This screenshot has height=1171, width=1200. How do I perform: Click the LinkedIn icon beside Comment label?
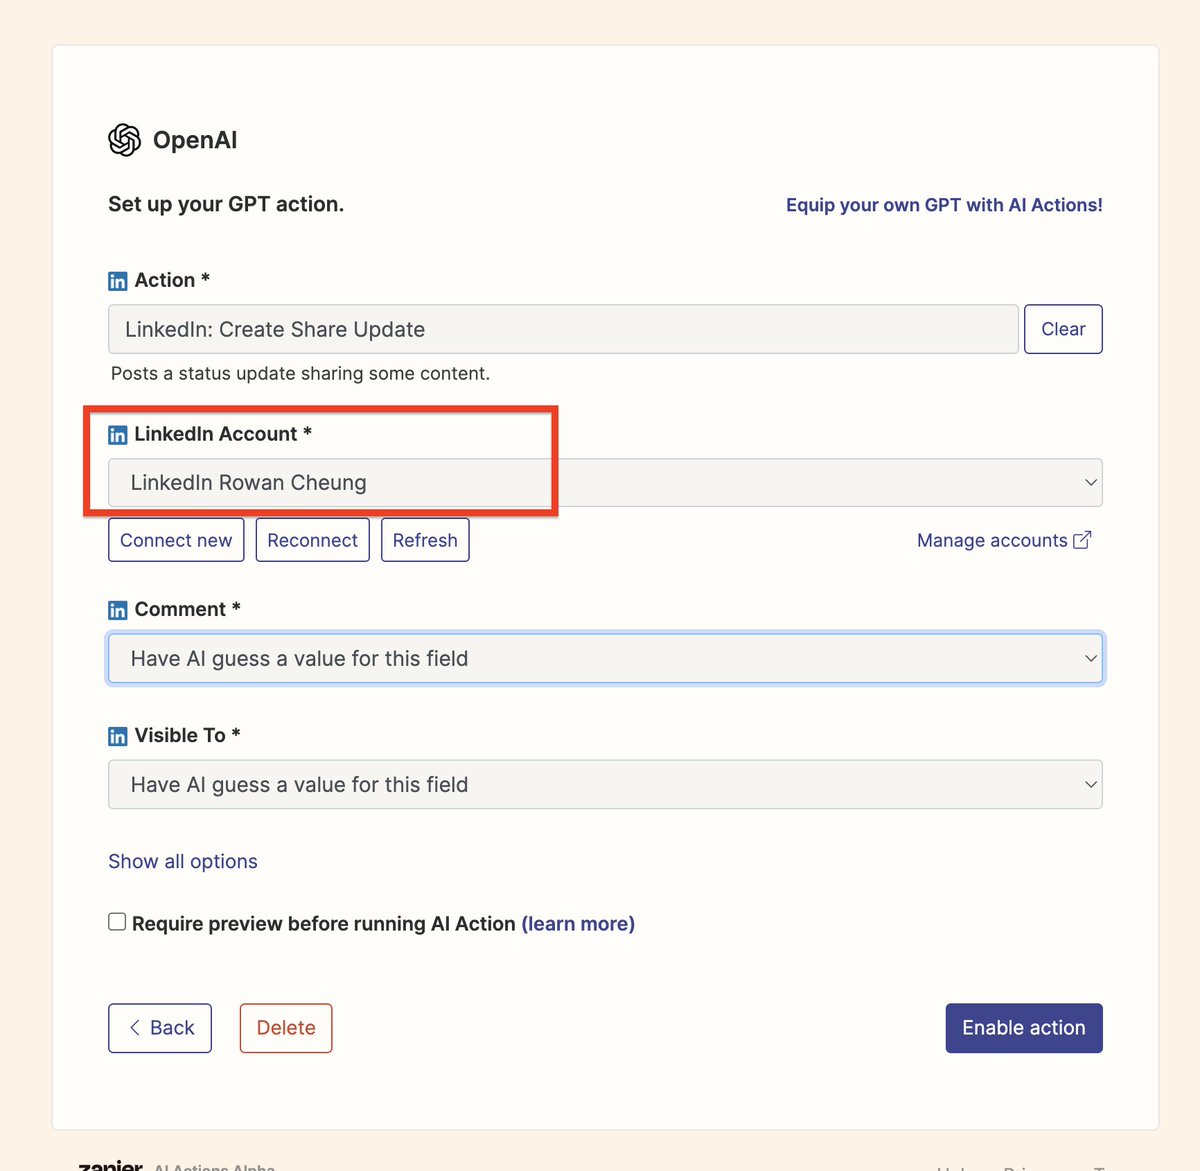(x=118, y=610)
